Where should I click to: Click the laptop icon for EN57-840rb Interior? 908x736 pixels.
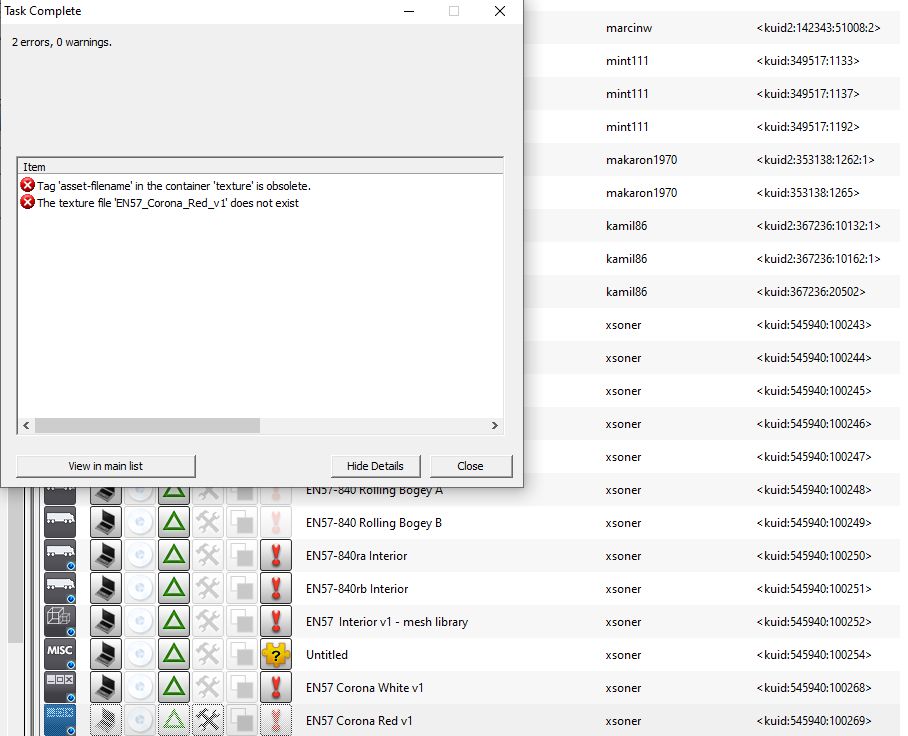click(106, 589)
